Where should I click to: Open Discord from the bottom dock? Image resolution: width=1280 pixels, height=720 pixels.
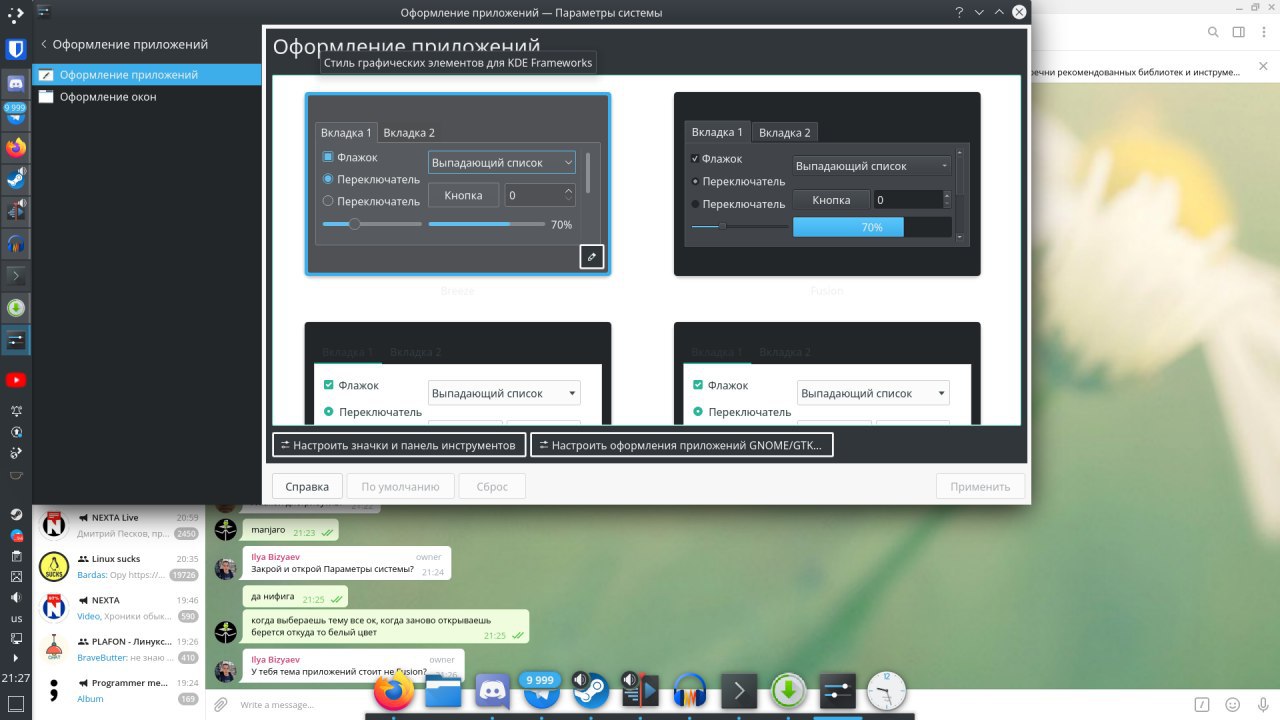(492, 690)
